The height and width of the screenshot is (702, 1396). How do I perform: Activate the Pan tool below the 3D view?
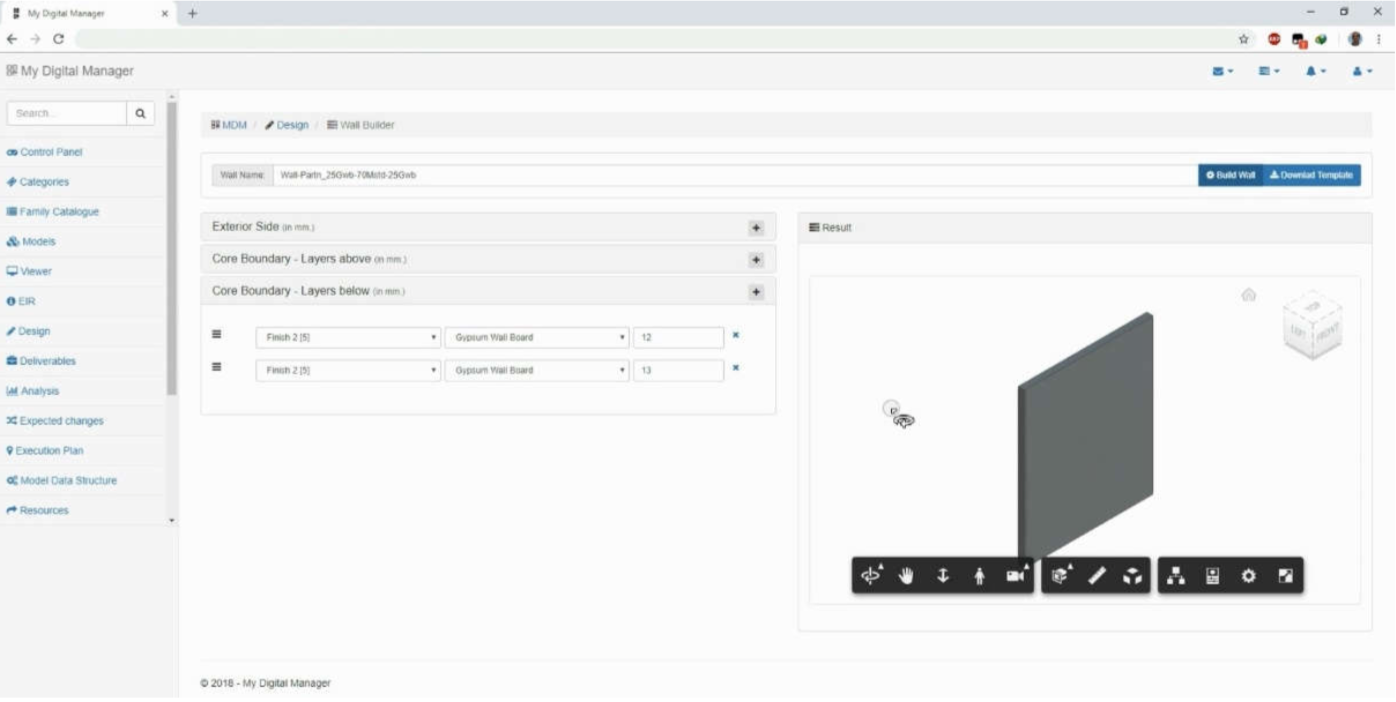pyautogui.click(x=906, y=575)
